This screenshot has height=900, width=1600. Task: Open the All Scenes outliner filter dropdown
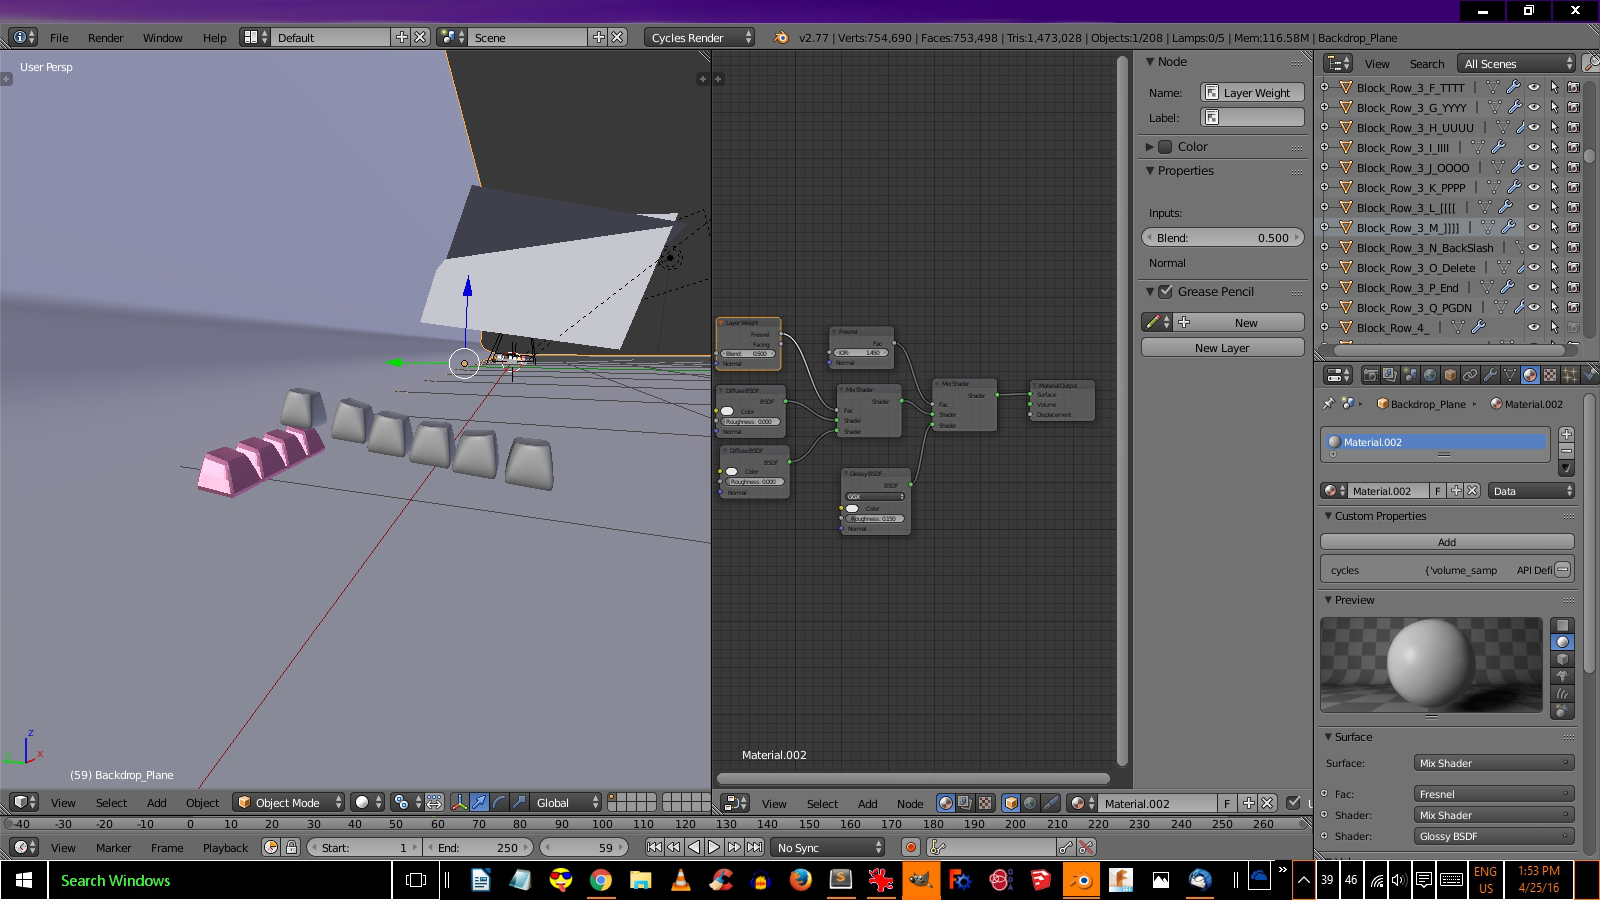(1516, 63)
